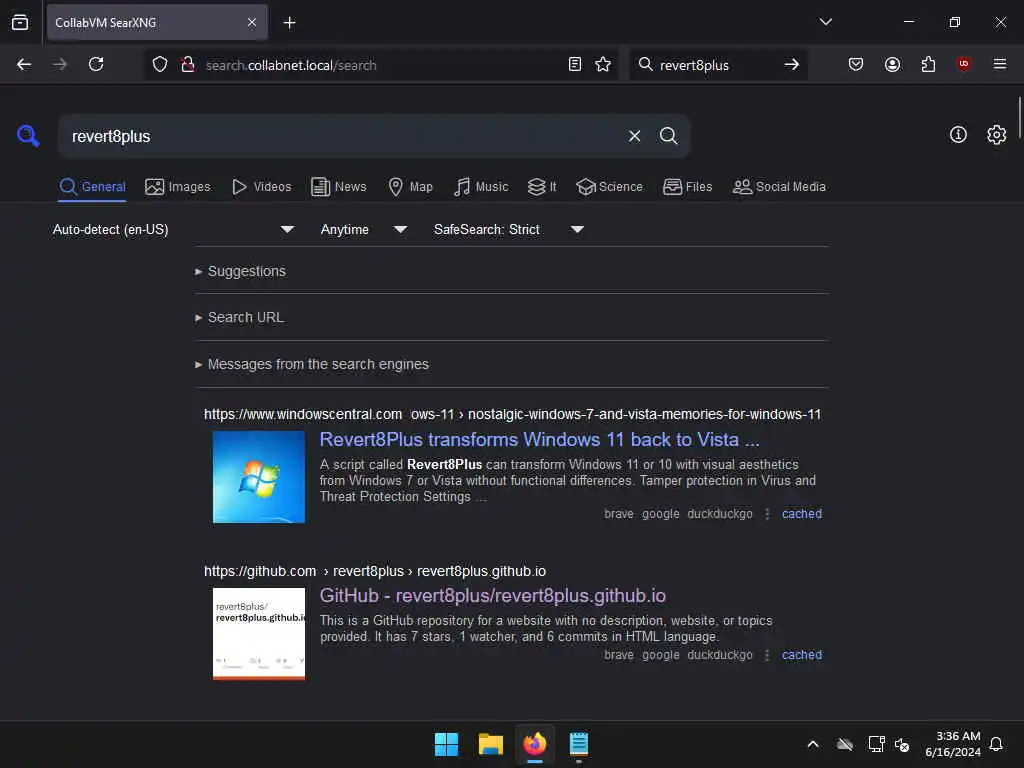
Task: Toggle reader view icon in address bar
Action: 575,64
